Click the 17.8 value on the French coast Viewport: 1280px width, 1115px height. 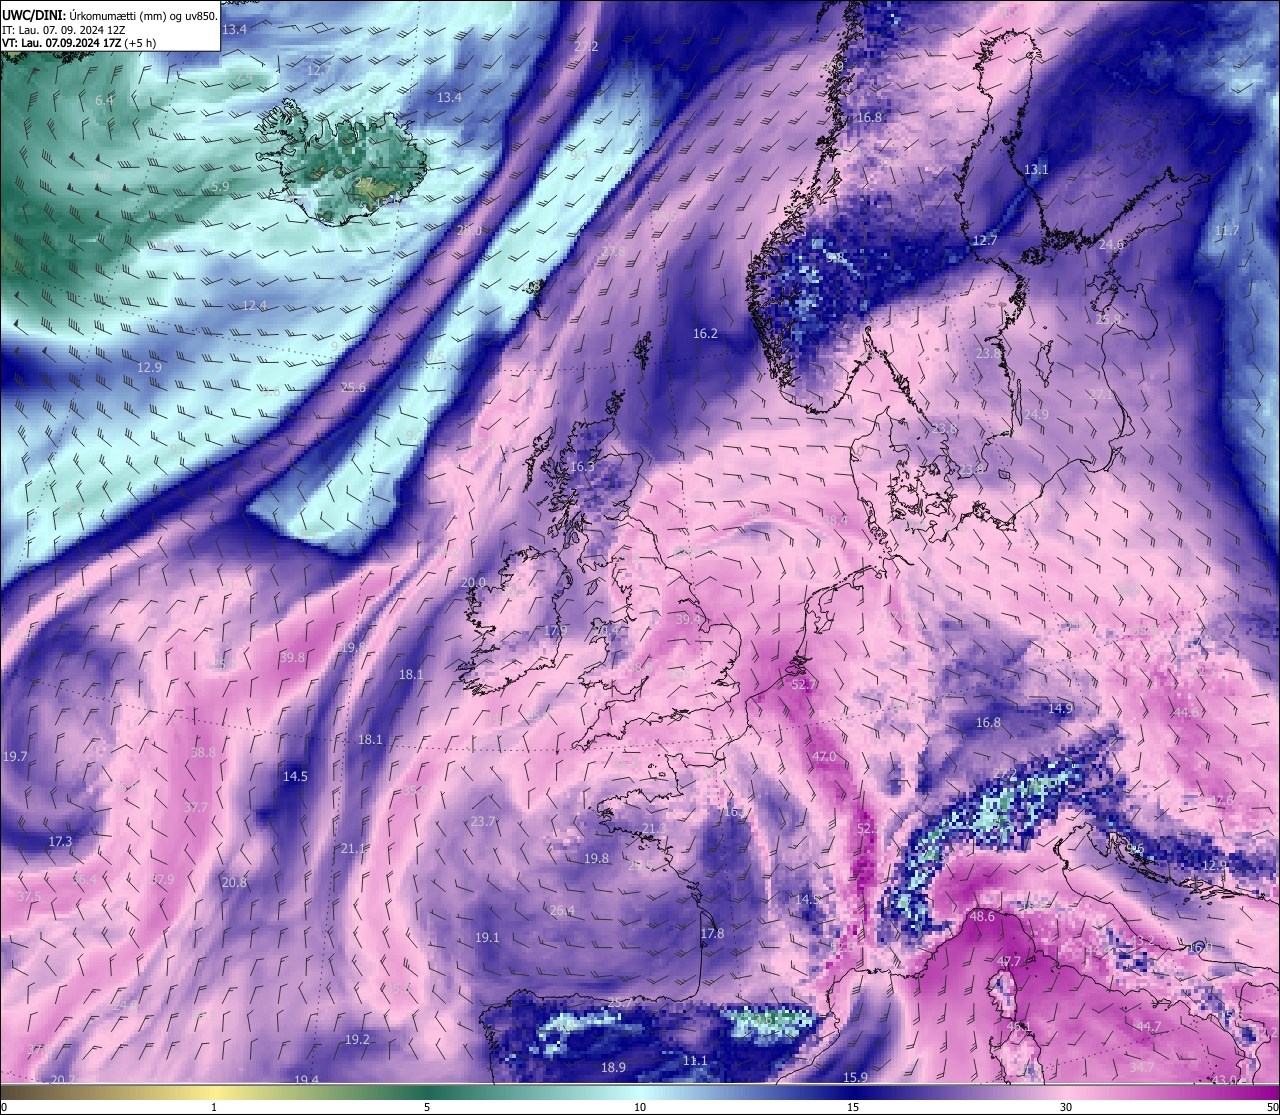(x=712, y=933)
